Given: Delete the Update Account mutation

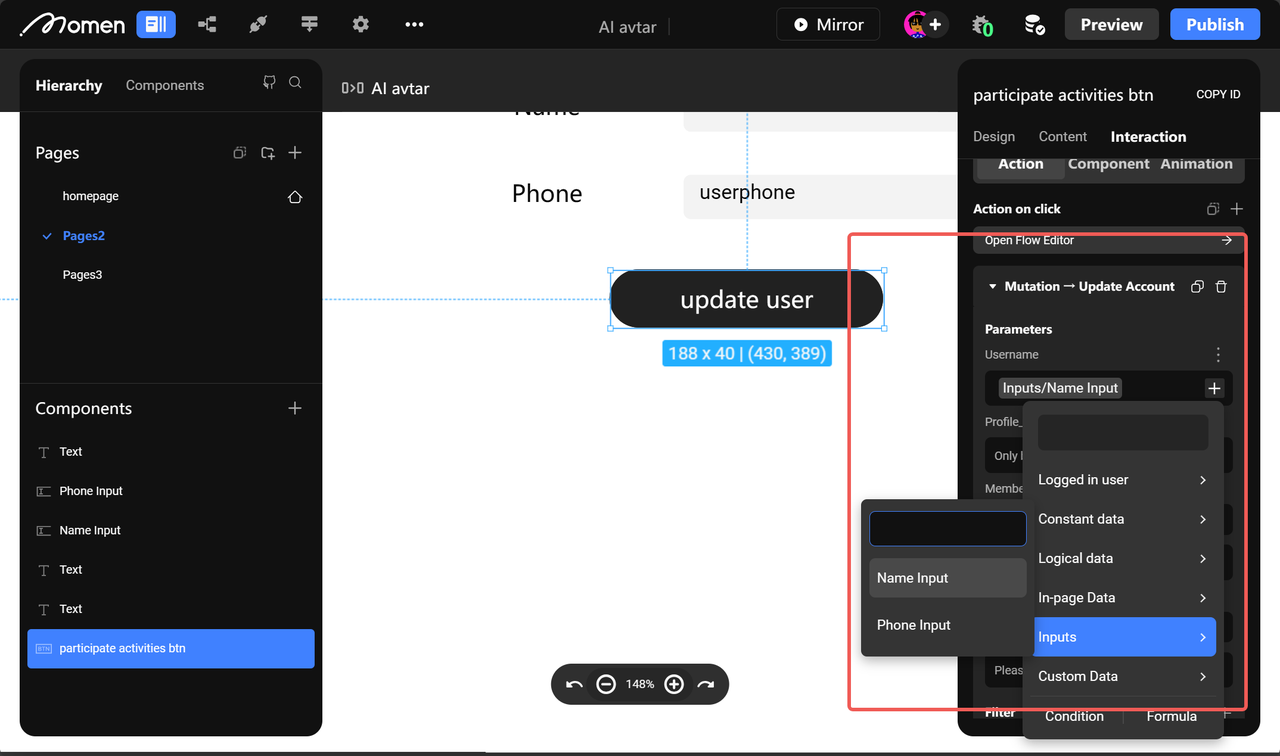Looking at the screenshot, I should click(x=1221, y=286).
